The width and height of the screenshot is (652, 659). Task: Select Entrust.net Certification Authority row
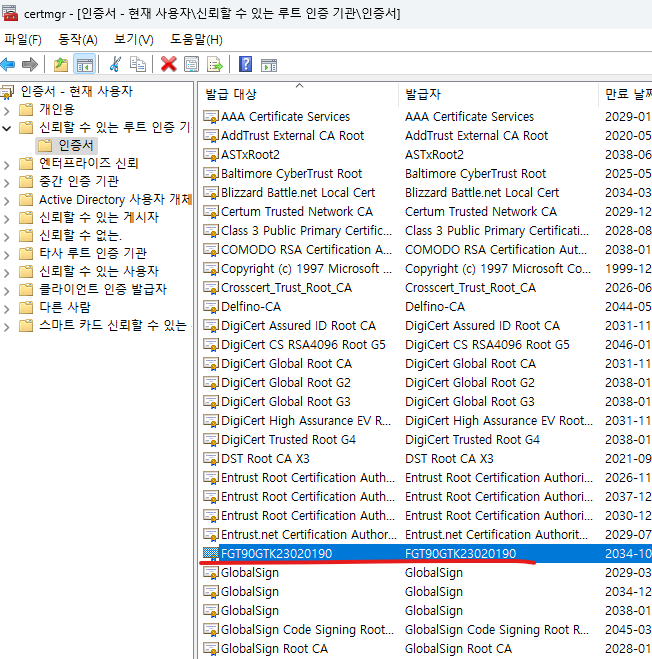pos(426,535)
